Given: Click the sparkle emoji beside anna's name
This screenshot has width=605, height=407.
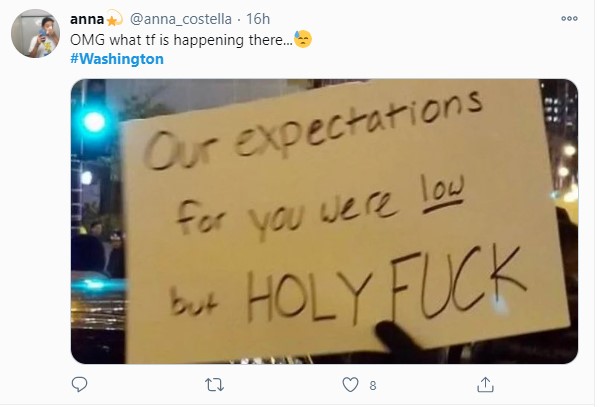Looking at the screenshot, I should [115, 19].
